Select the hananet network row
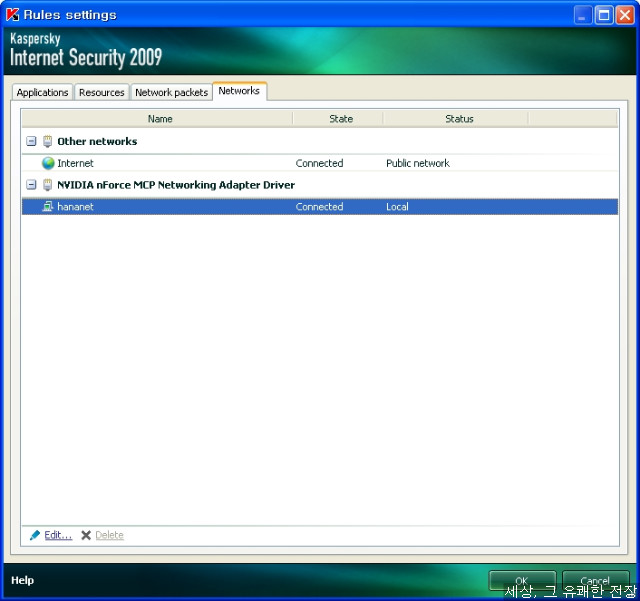Viewport: 640px width, 601px height. [x=320, y=207]
